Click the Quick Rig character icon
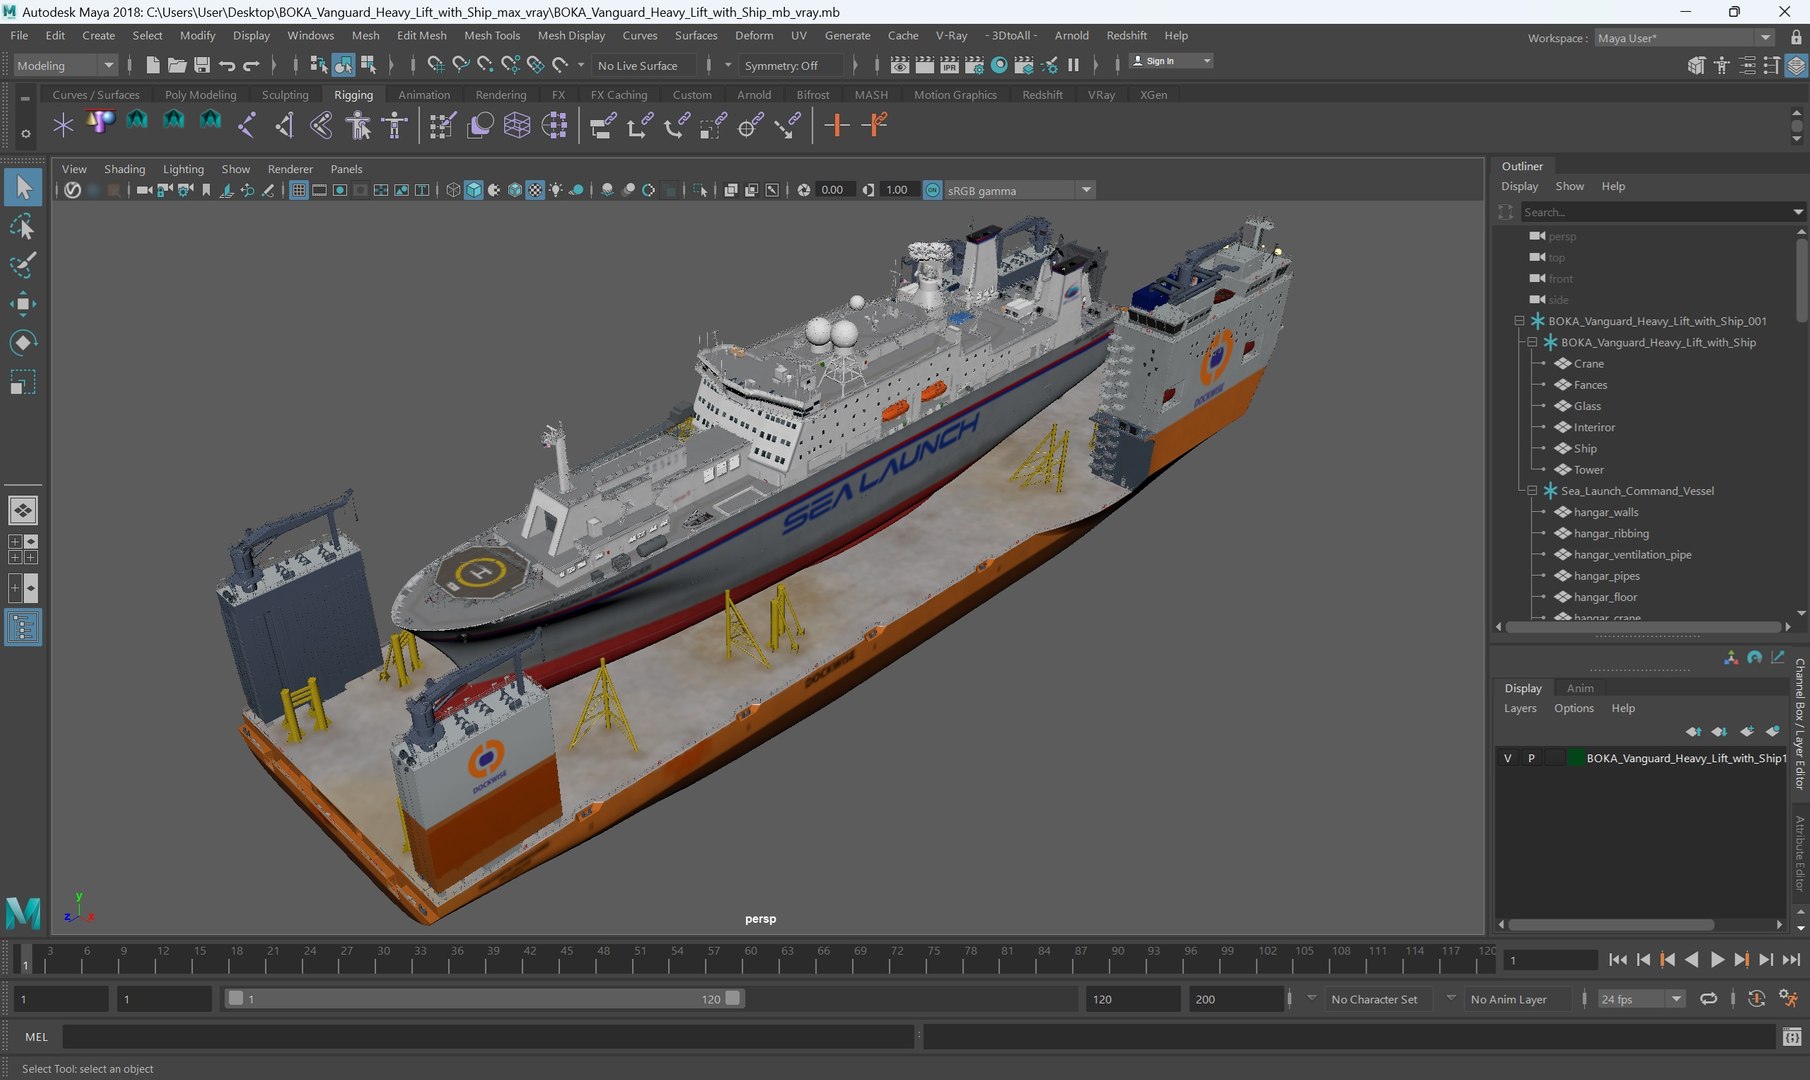The image size is (1810, 1080). (358, 125)
